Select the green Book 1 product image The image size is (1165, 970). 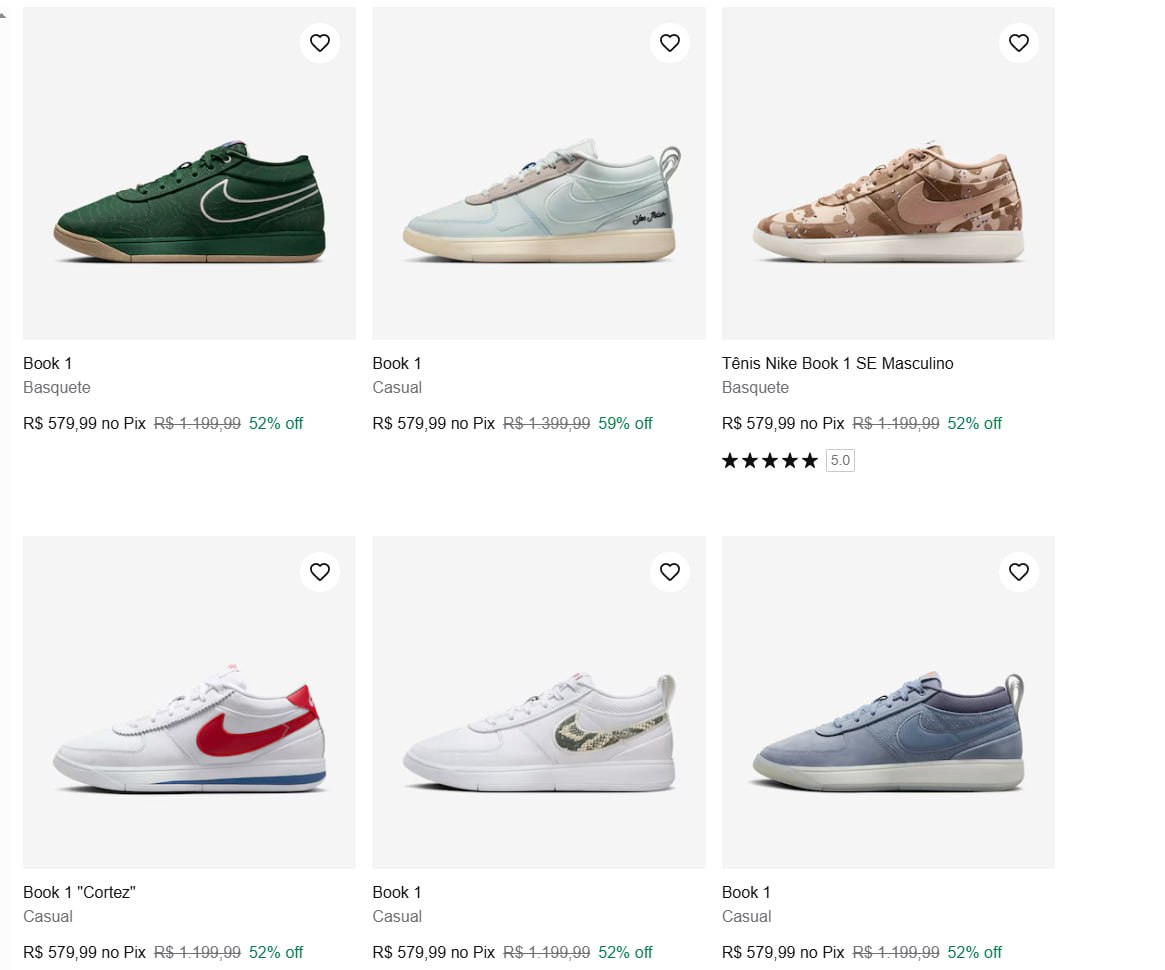click(x=188, y=172)
